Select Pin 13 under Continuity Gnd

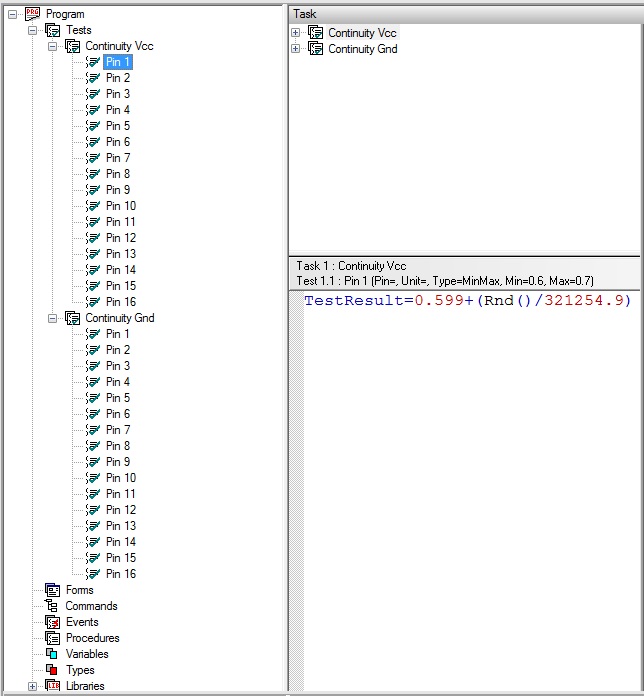coord(121,526)
